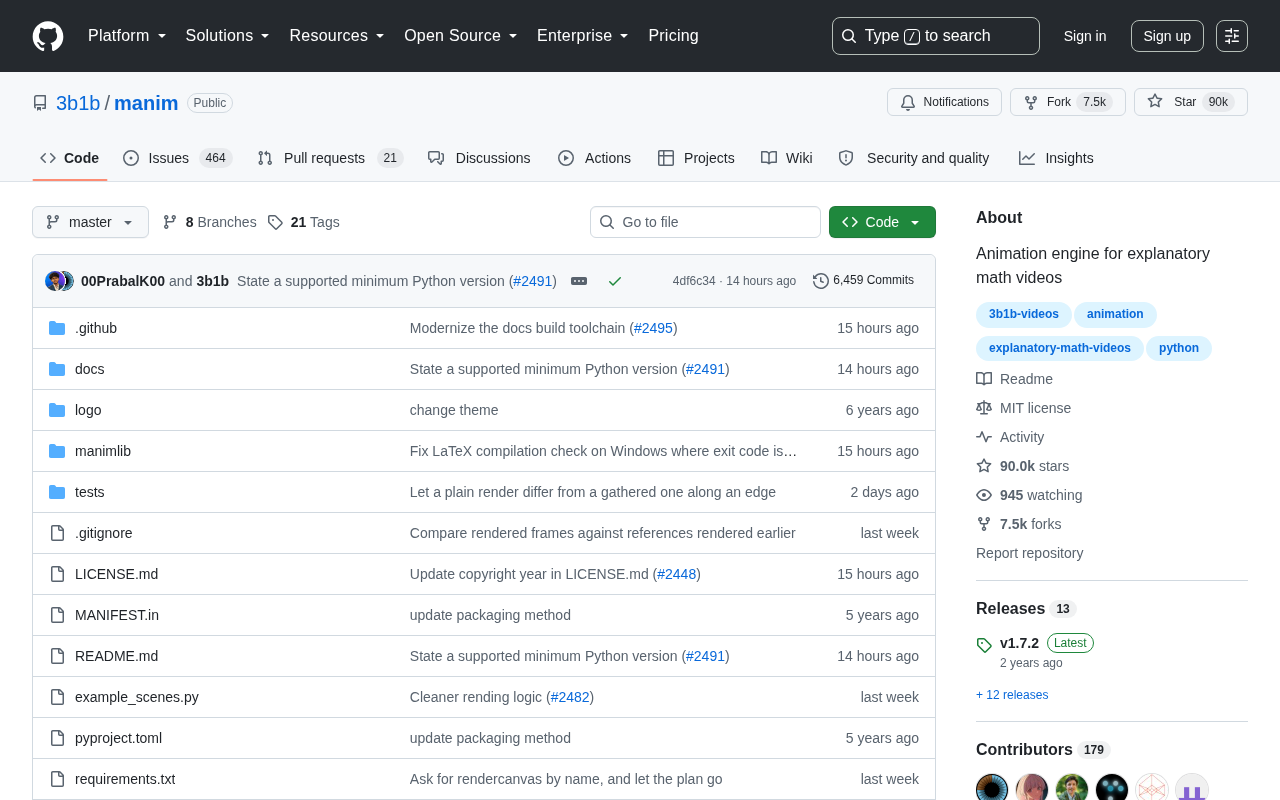
Task: Click the 3b1b-videos topic tag
Action: (1024, 315)
